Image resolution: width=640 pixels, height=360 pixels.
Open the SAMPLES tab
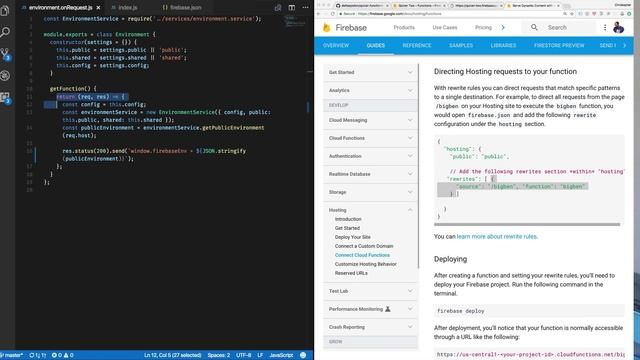pos(461,46)
